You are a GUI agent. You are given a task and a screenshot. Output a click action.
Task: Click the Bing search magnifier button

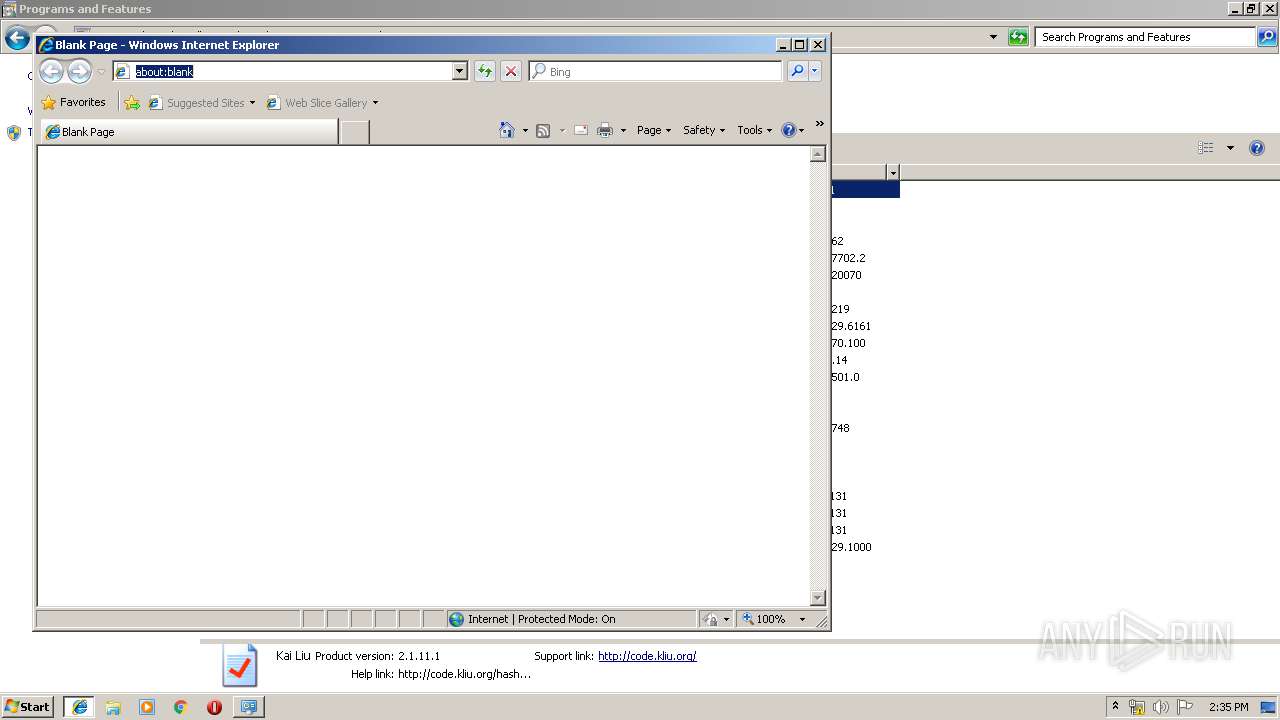pos(797,71)
